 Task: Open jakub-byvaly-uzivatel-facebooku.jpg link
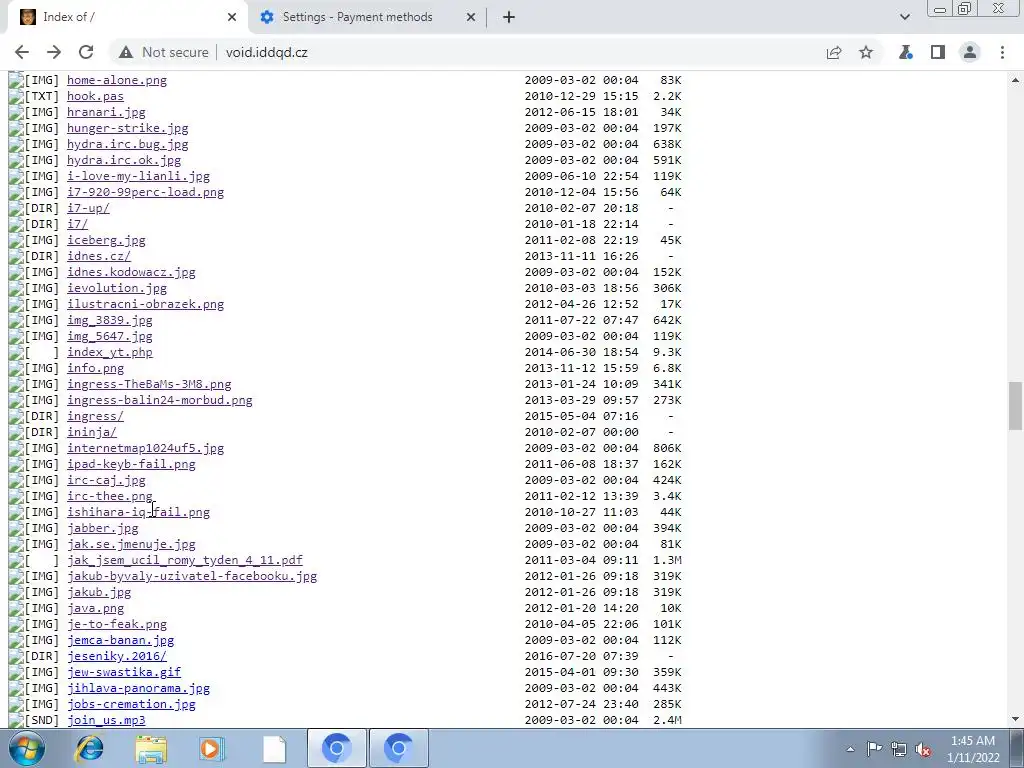[x=192, y=576]
